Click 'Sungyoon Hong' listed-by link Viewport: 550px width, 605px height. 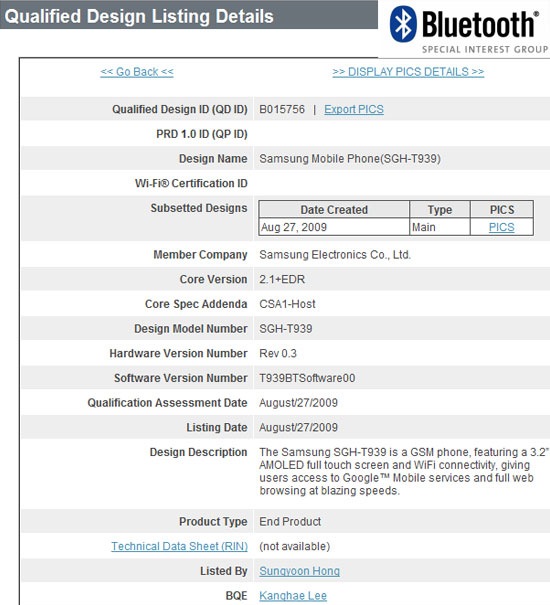[x=300, y=571]
